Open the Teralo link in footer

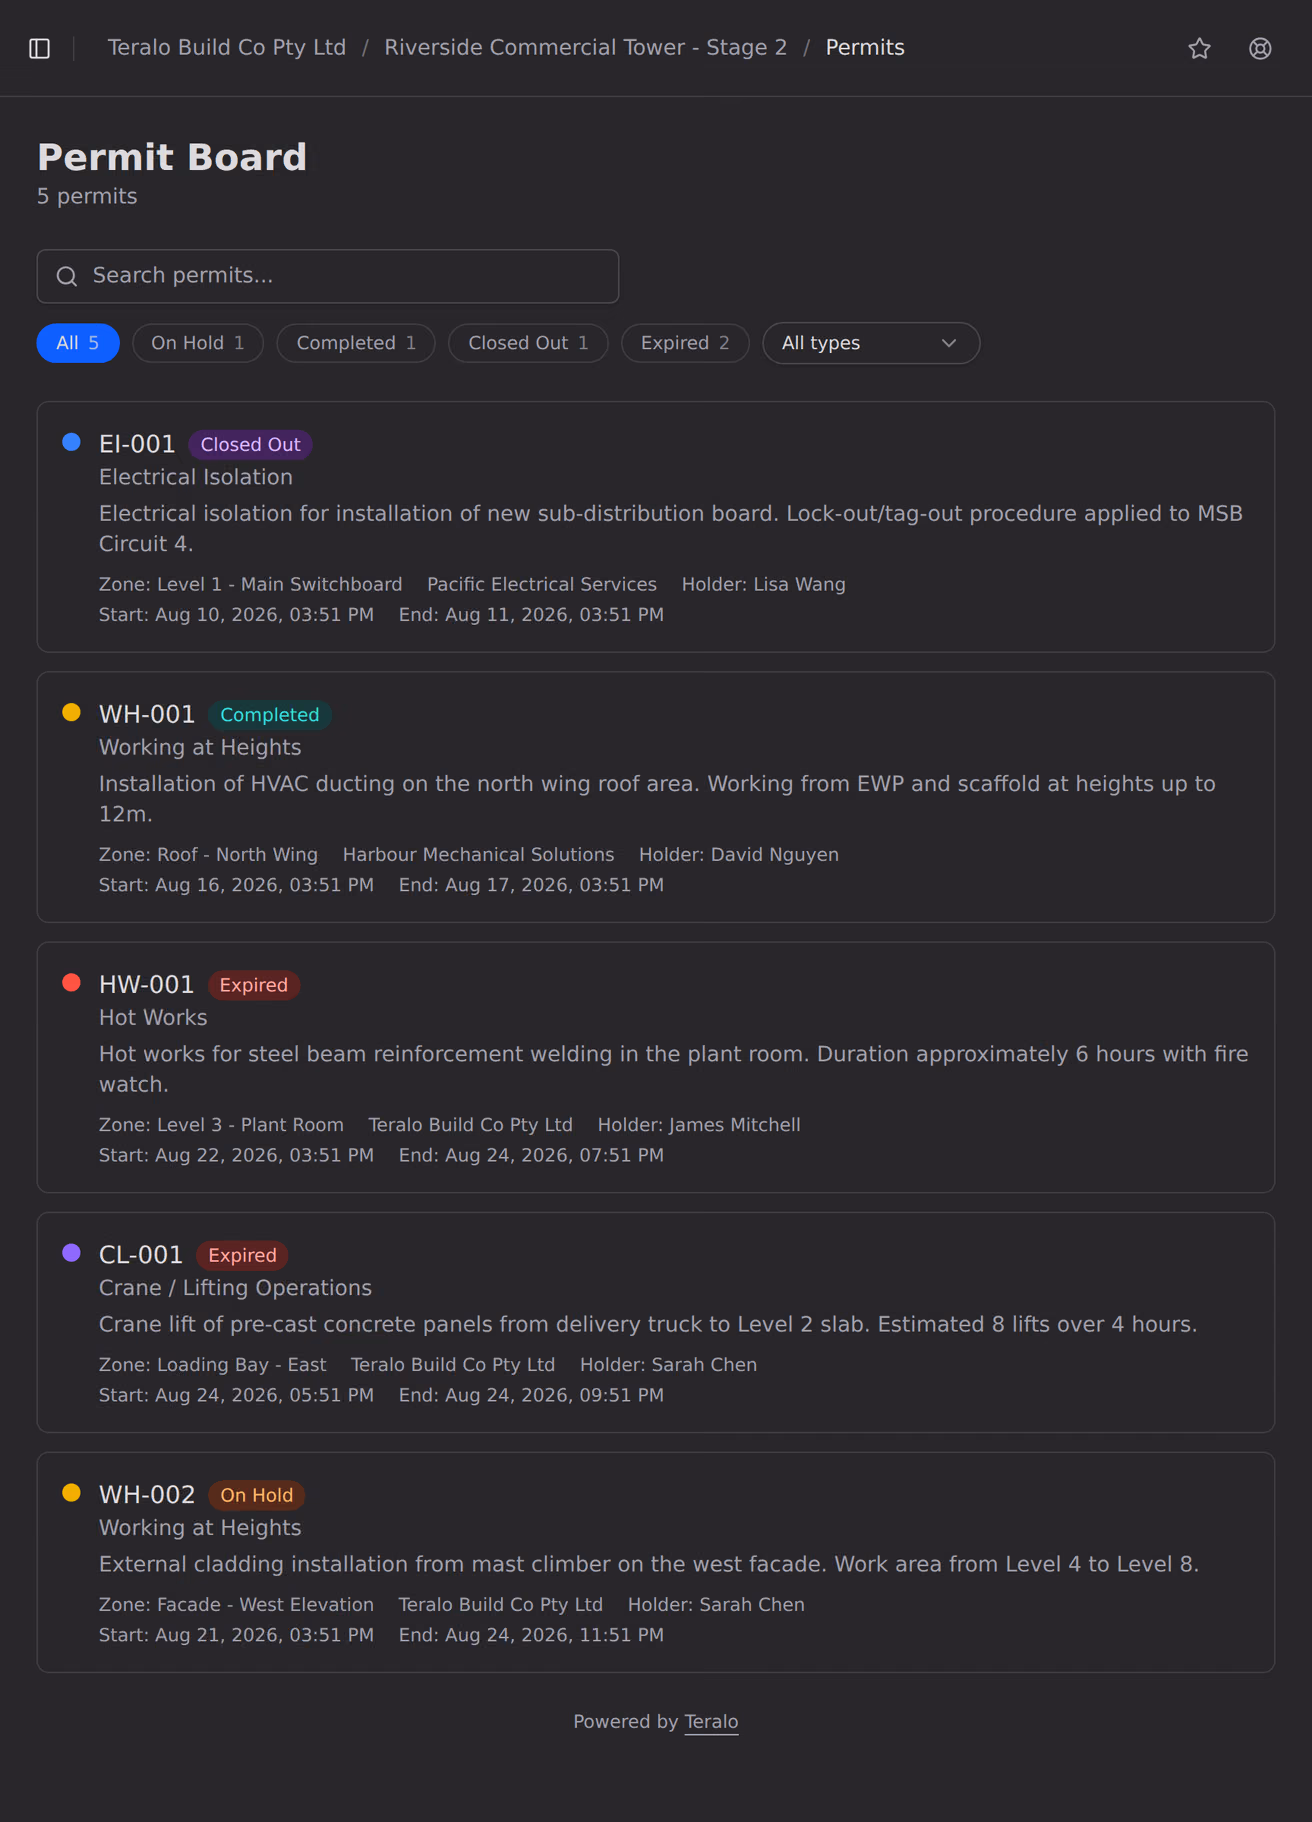[x=711, y=1721]
